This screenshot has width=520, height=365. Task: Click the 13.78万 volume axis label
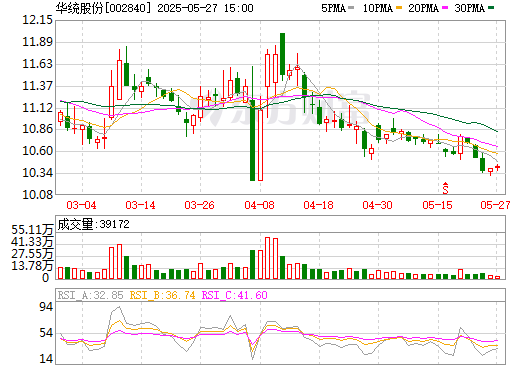click(32, 266)
